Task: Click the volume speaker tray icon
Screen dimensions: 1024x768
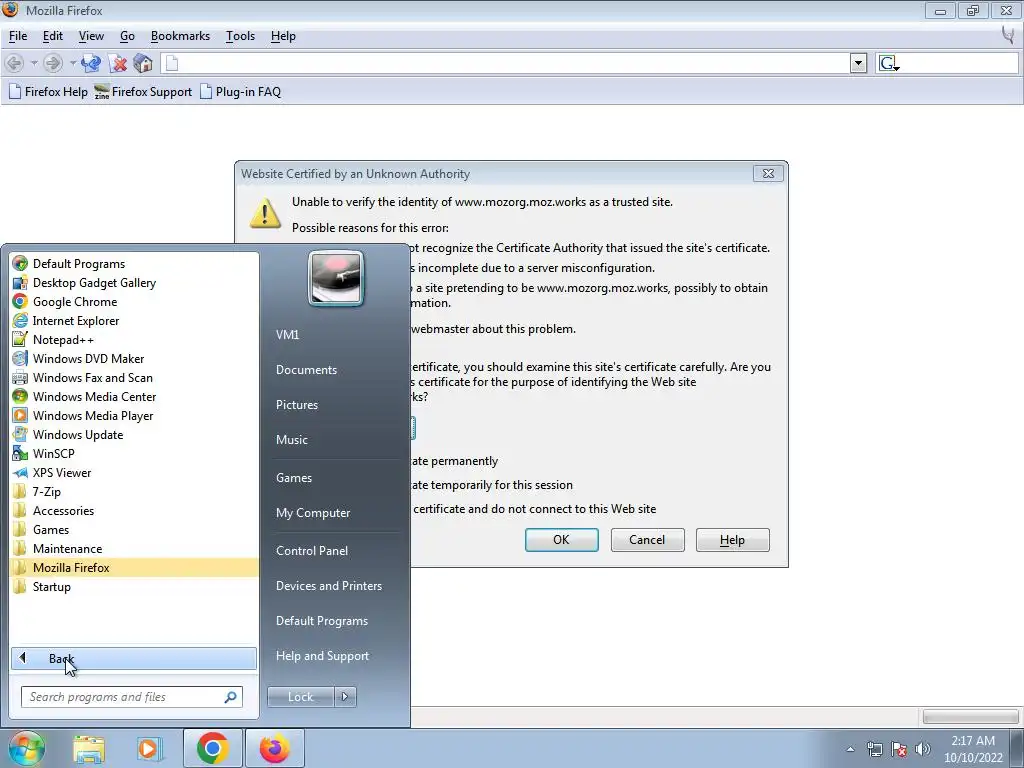Action: [922, 749]
